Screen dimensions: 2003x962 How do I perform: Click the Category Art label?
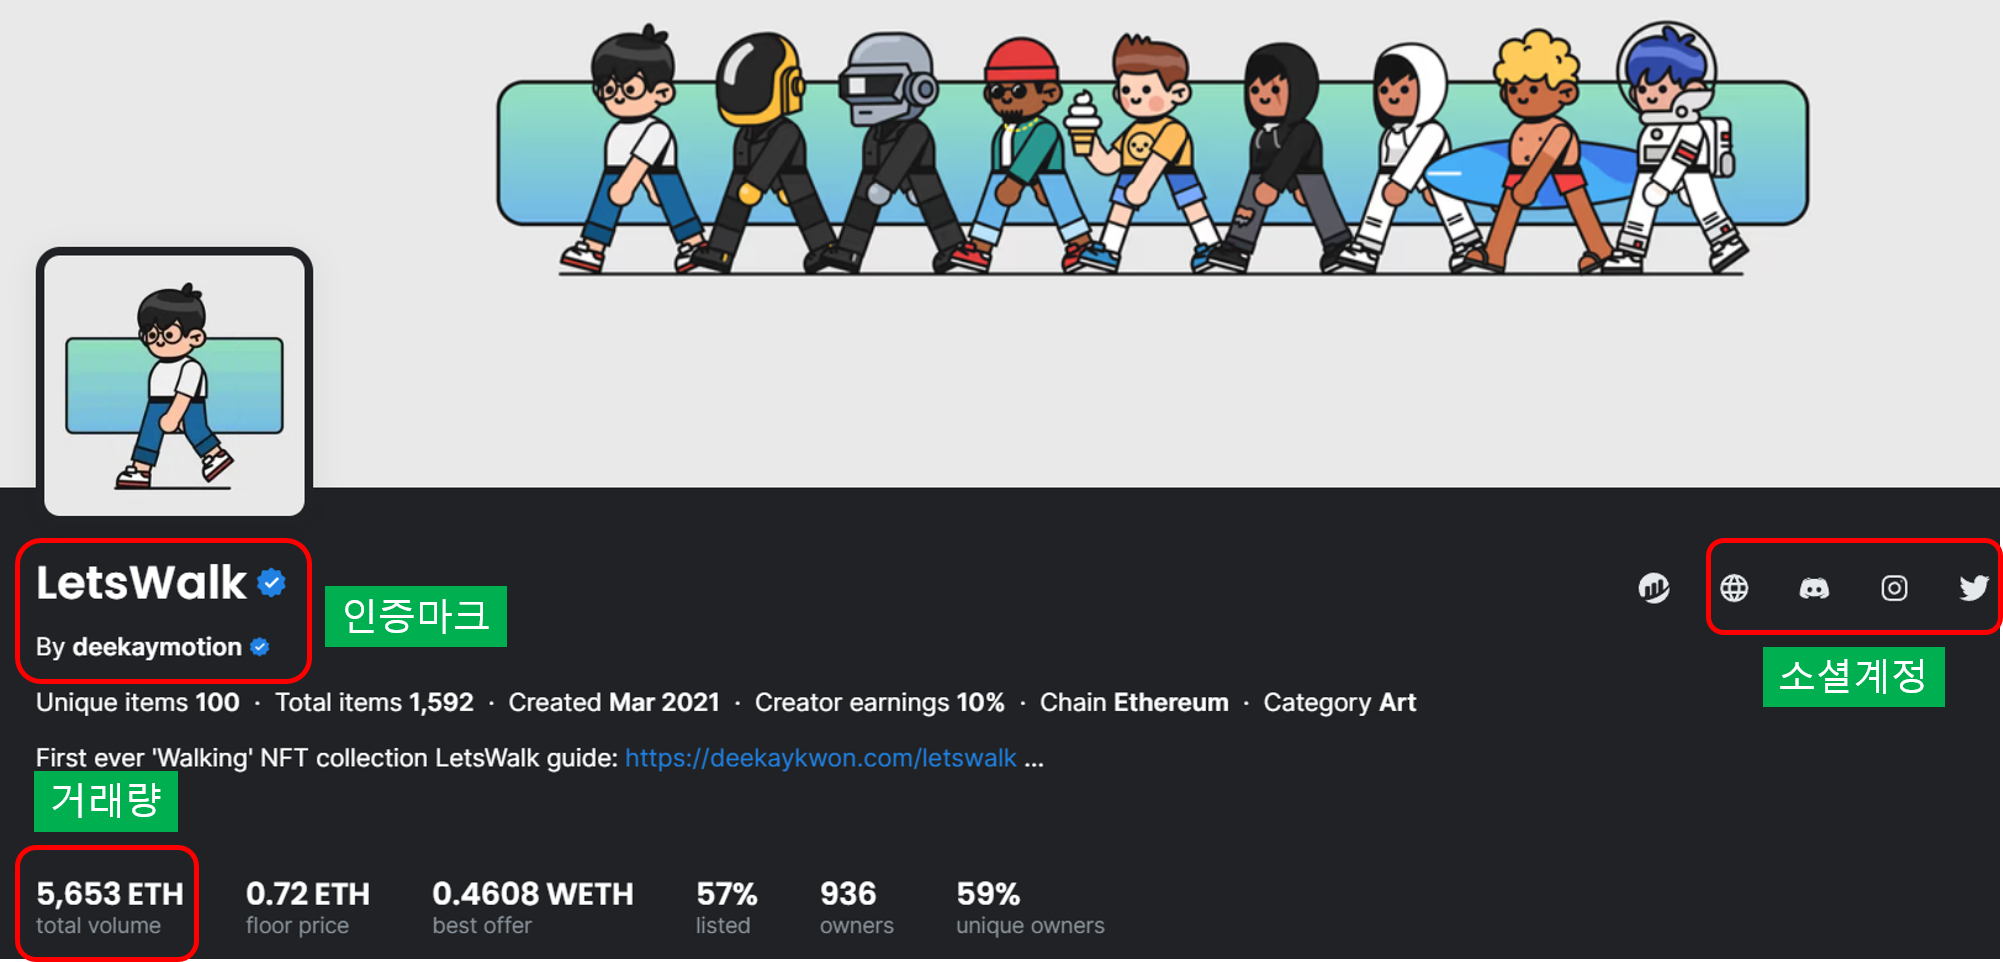pyautogui.click(x=1339, y=703)
